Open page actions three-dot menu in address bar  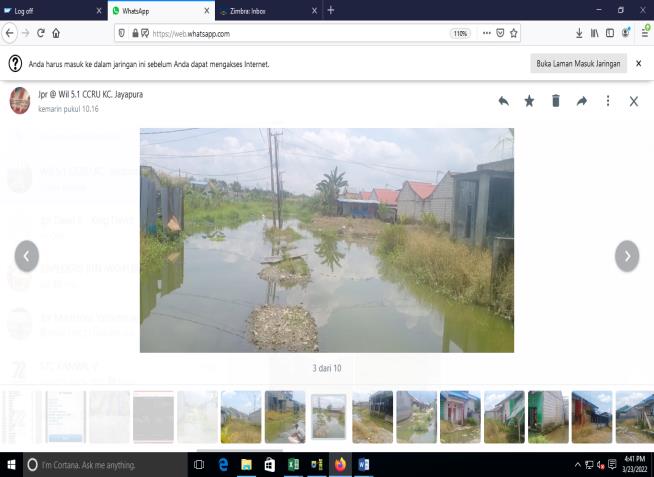[x=487, y=33]
